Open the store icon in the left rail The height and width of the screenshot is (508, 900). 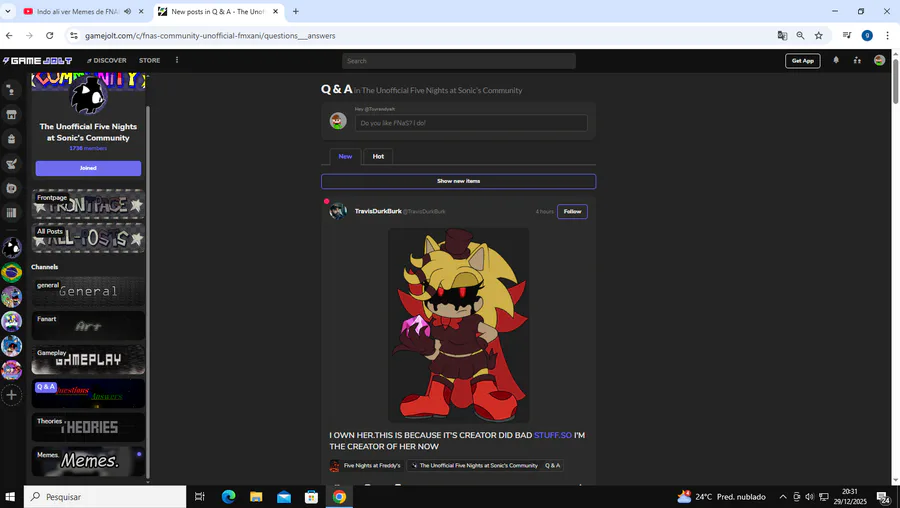pyautogui.click(x=11, y=115)
